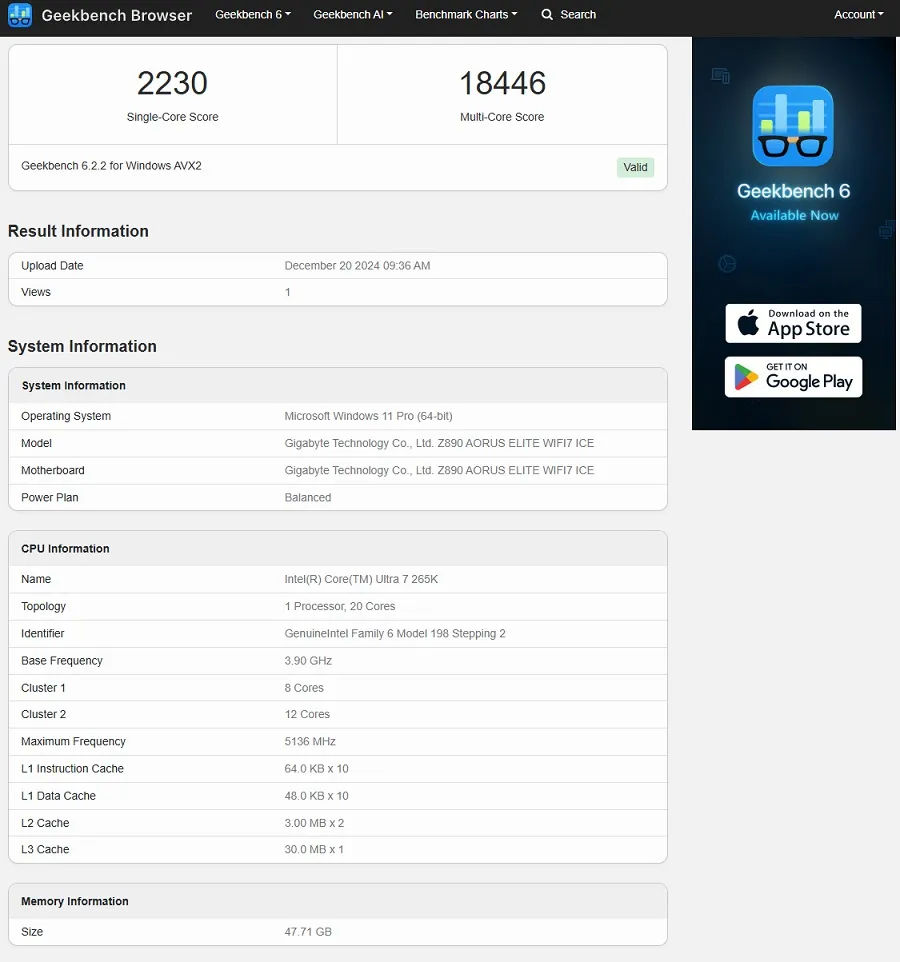
Task: Click the Motherboard label
Action: (53, 470)
